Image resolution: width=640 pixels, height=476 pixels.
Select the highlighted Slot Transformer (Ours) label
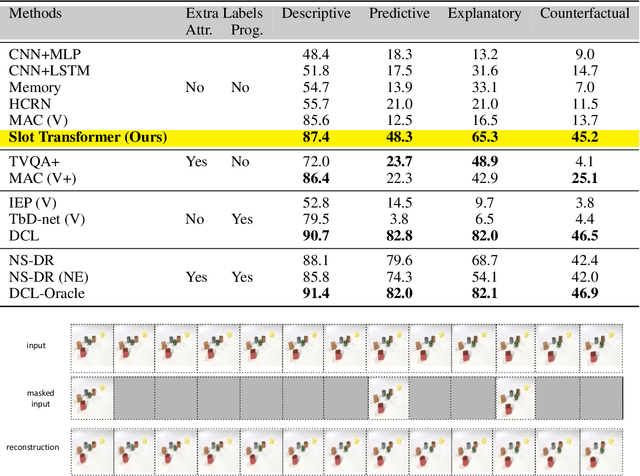87,137
